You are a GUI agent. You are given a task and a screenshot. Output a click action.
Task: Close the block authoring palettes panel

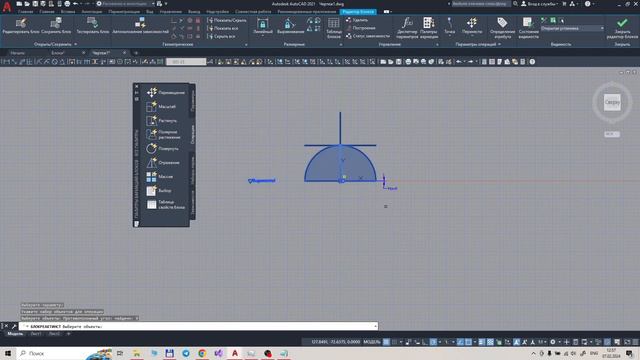[136, 87]
